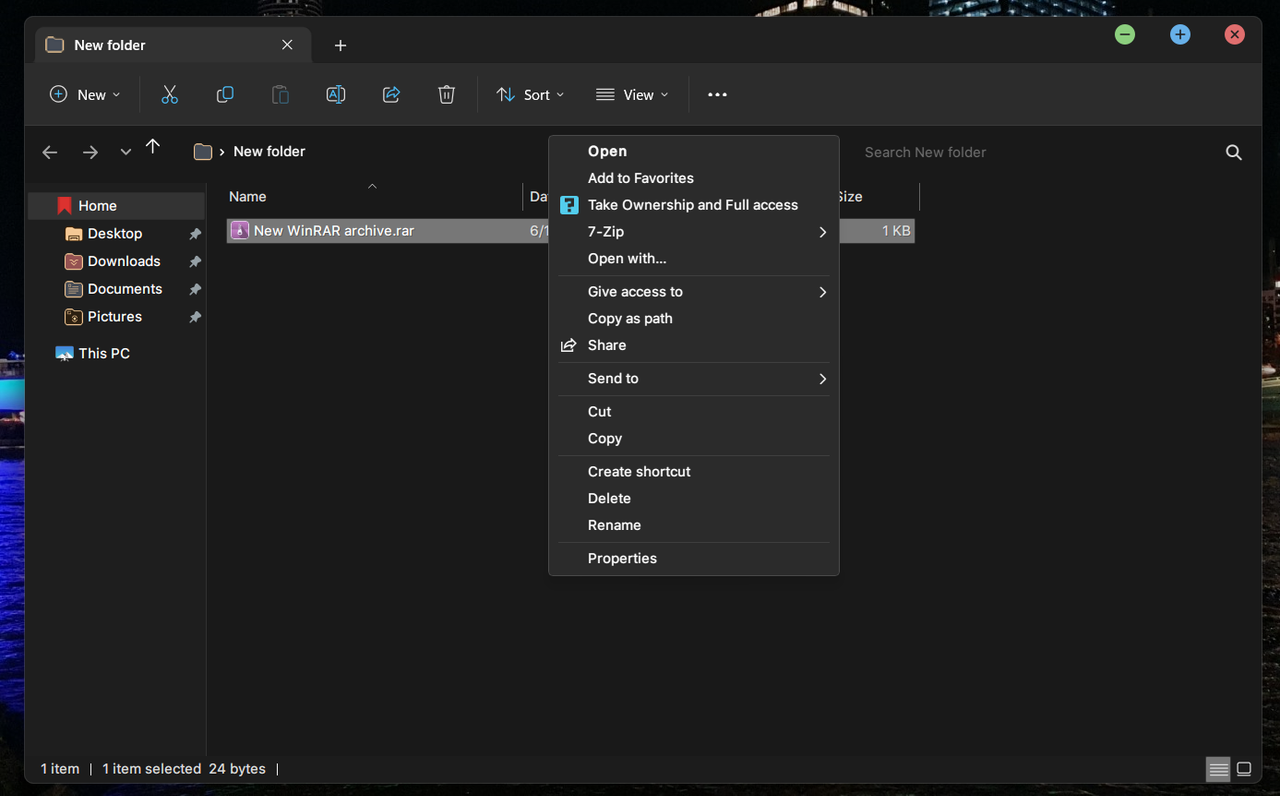Open a new tab with the plus icon
The image size is (1280, 796).
coord(340,45)
